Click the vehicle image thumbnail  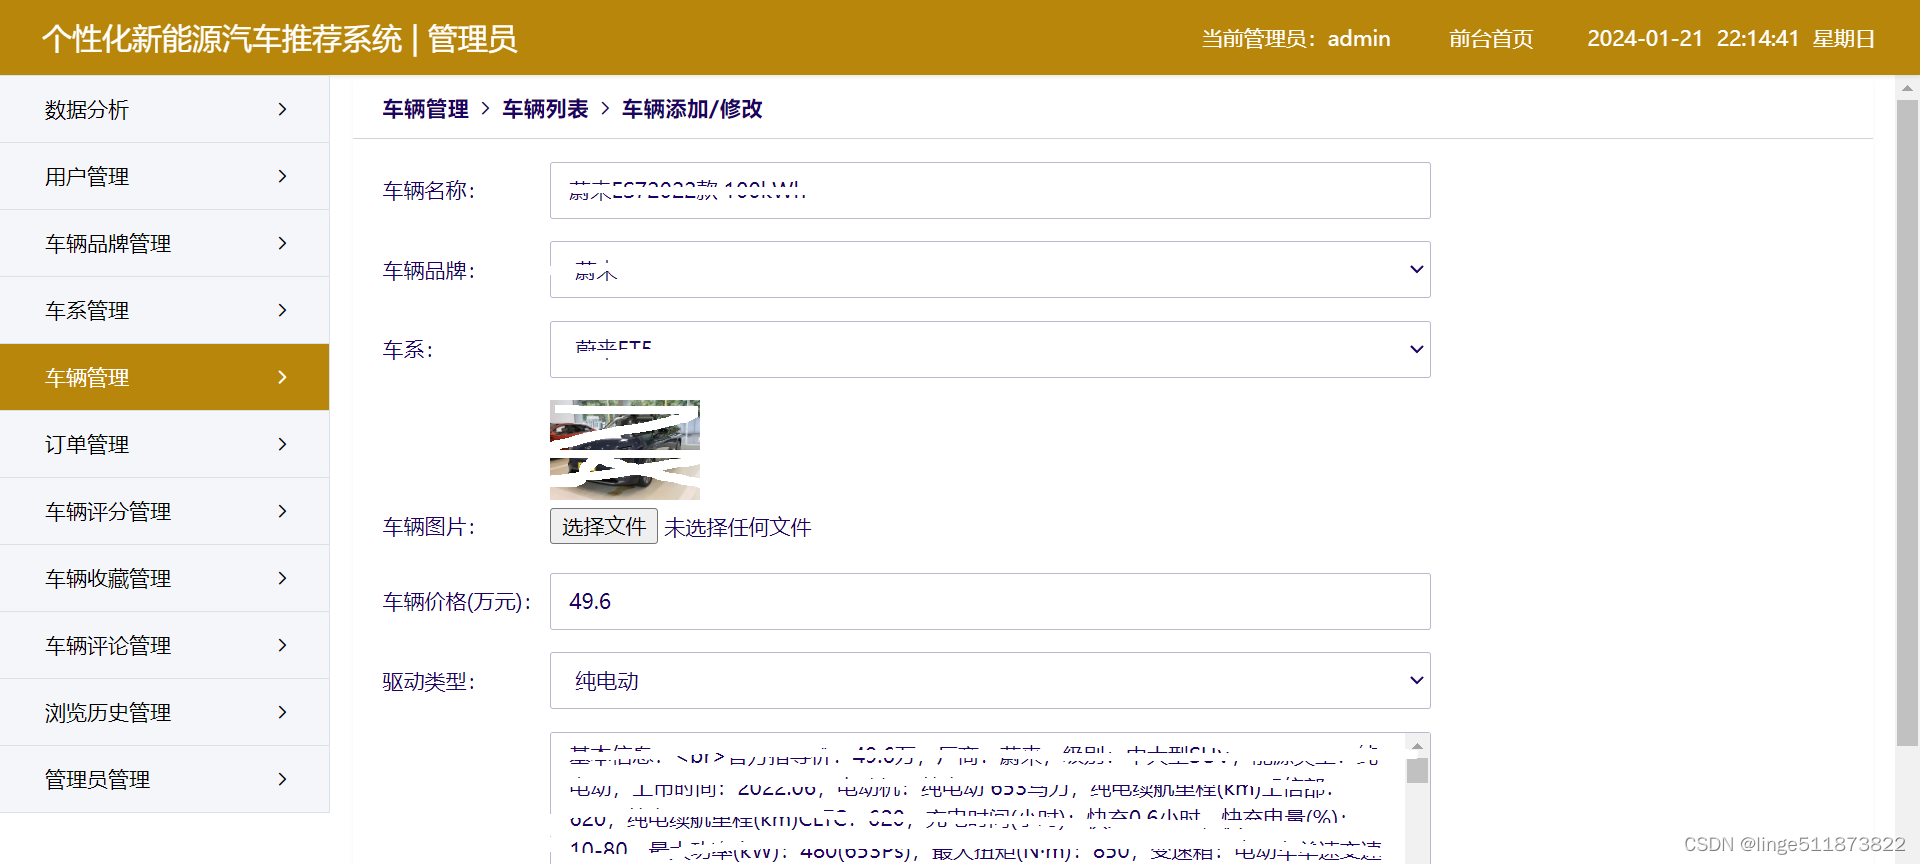click(625, 450)
